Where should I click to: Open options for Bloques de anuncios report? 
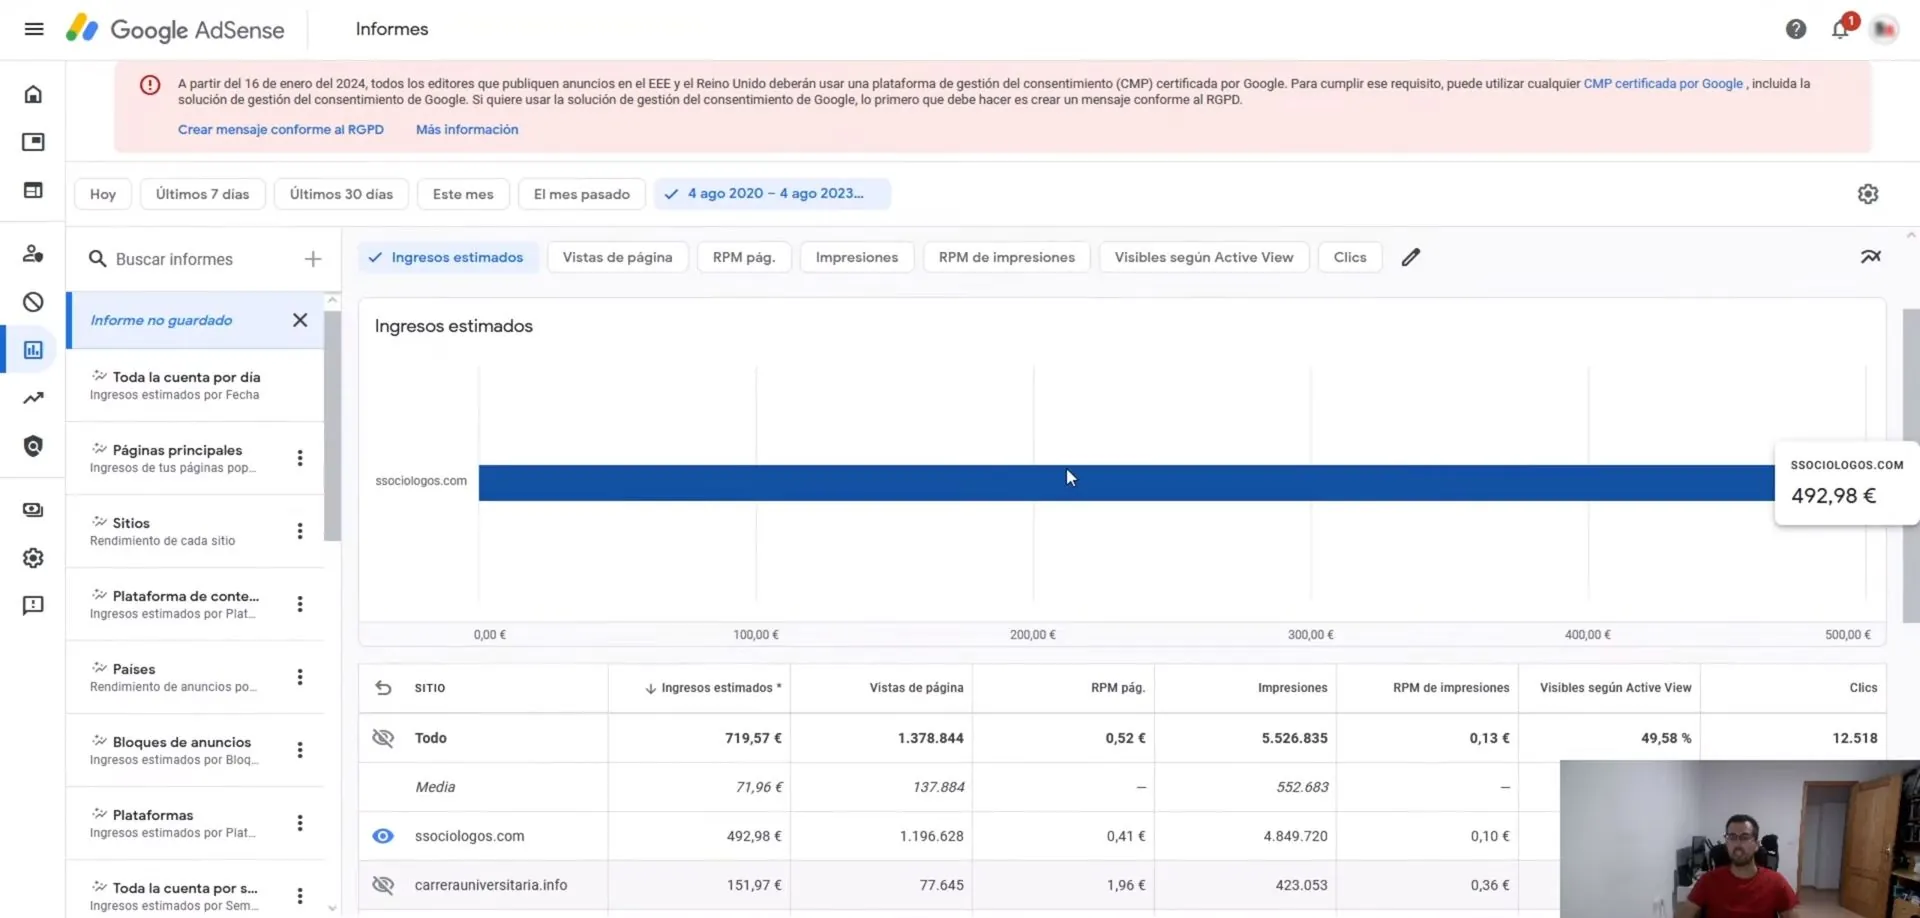[300, 750]
